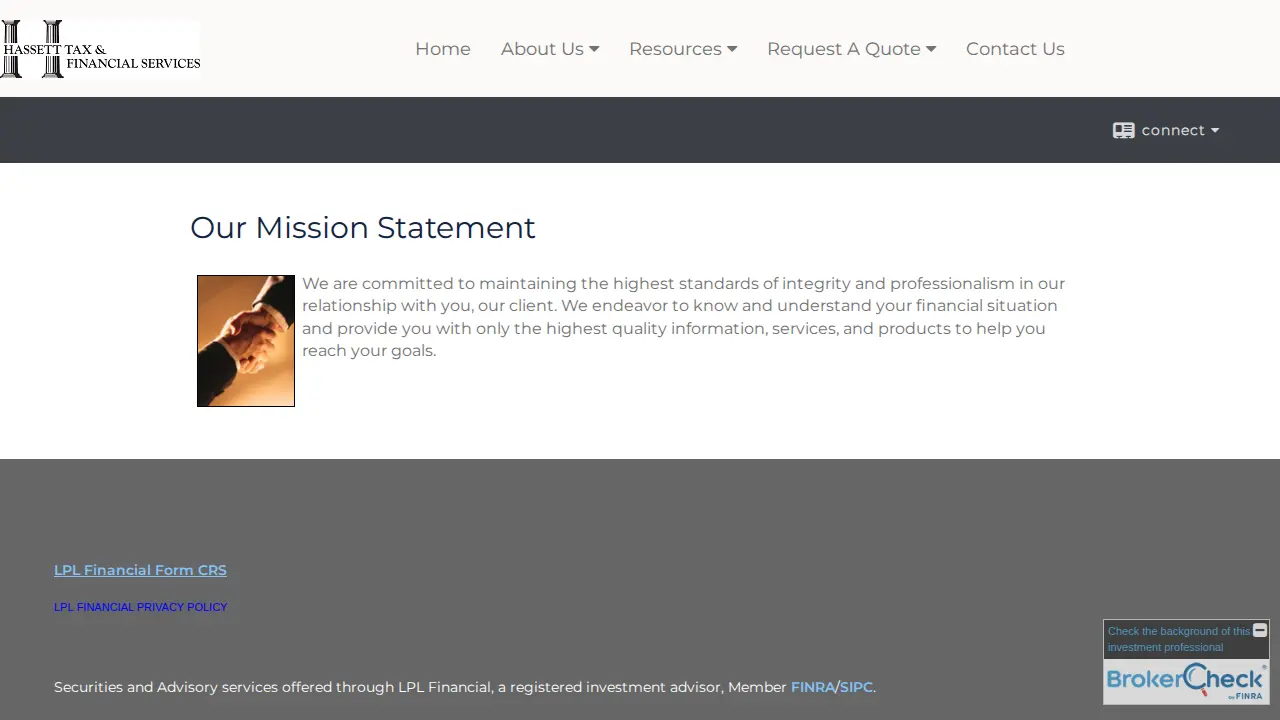Viewport: 1280px width, 720px height.
Task: Click the 'Our Mission Statement' heading
Action: 363,228
